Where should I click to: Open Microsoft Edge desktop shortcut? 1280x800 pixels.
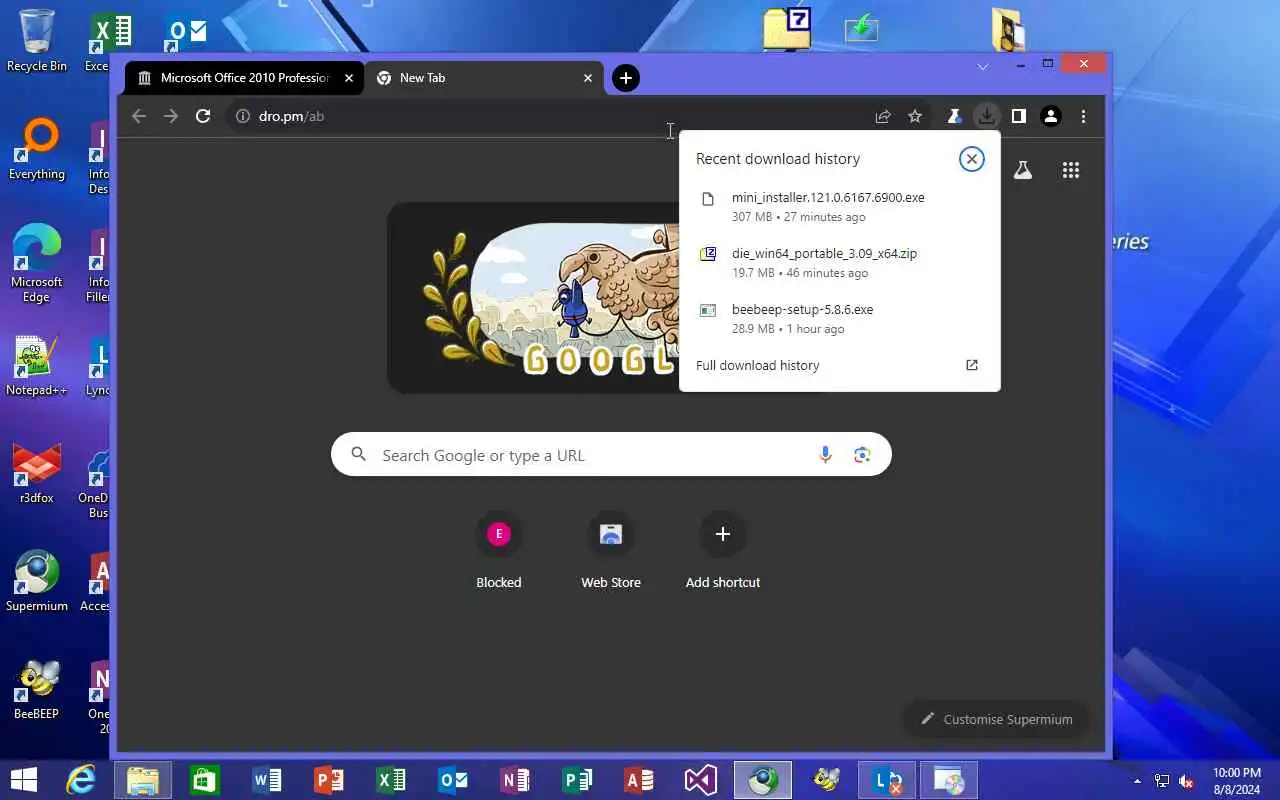tap(37, 264)
